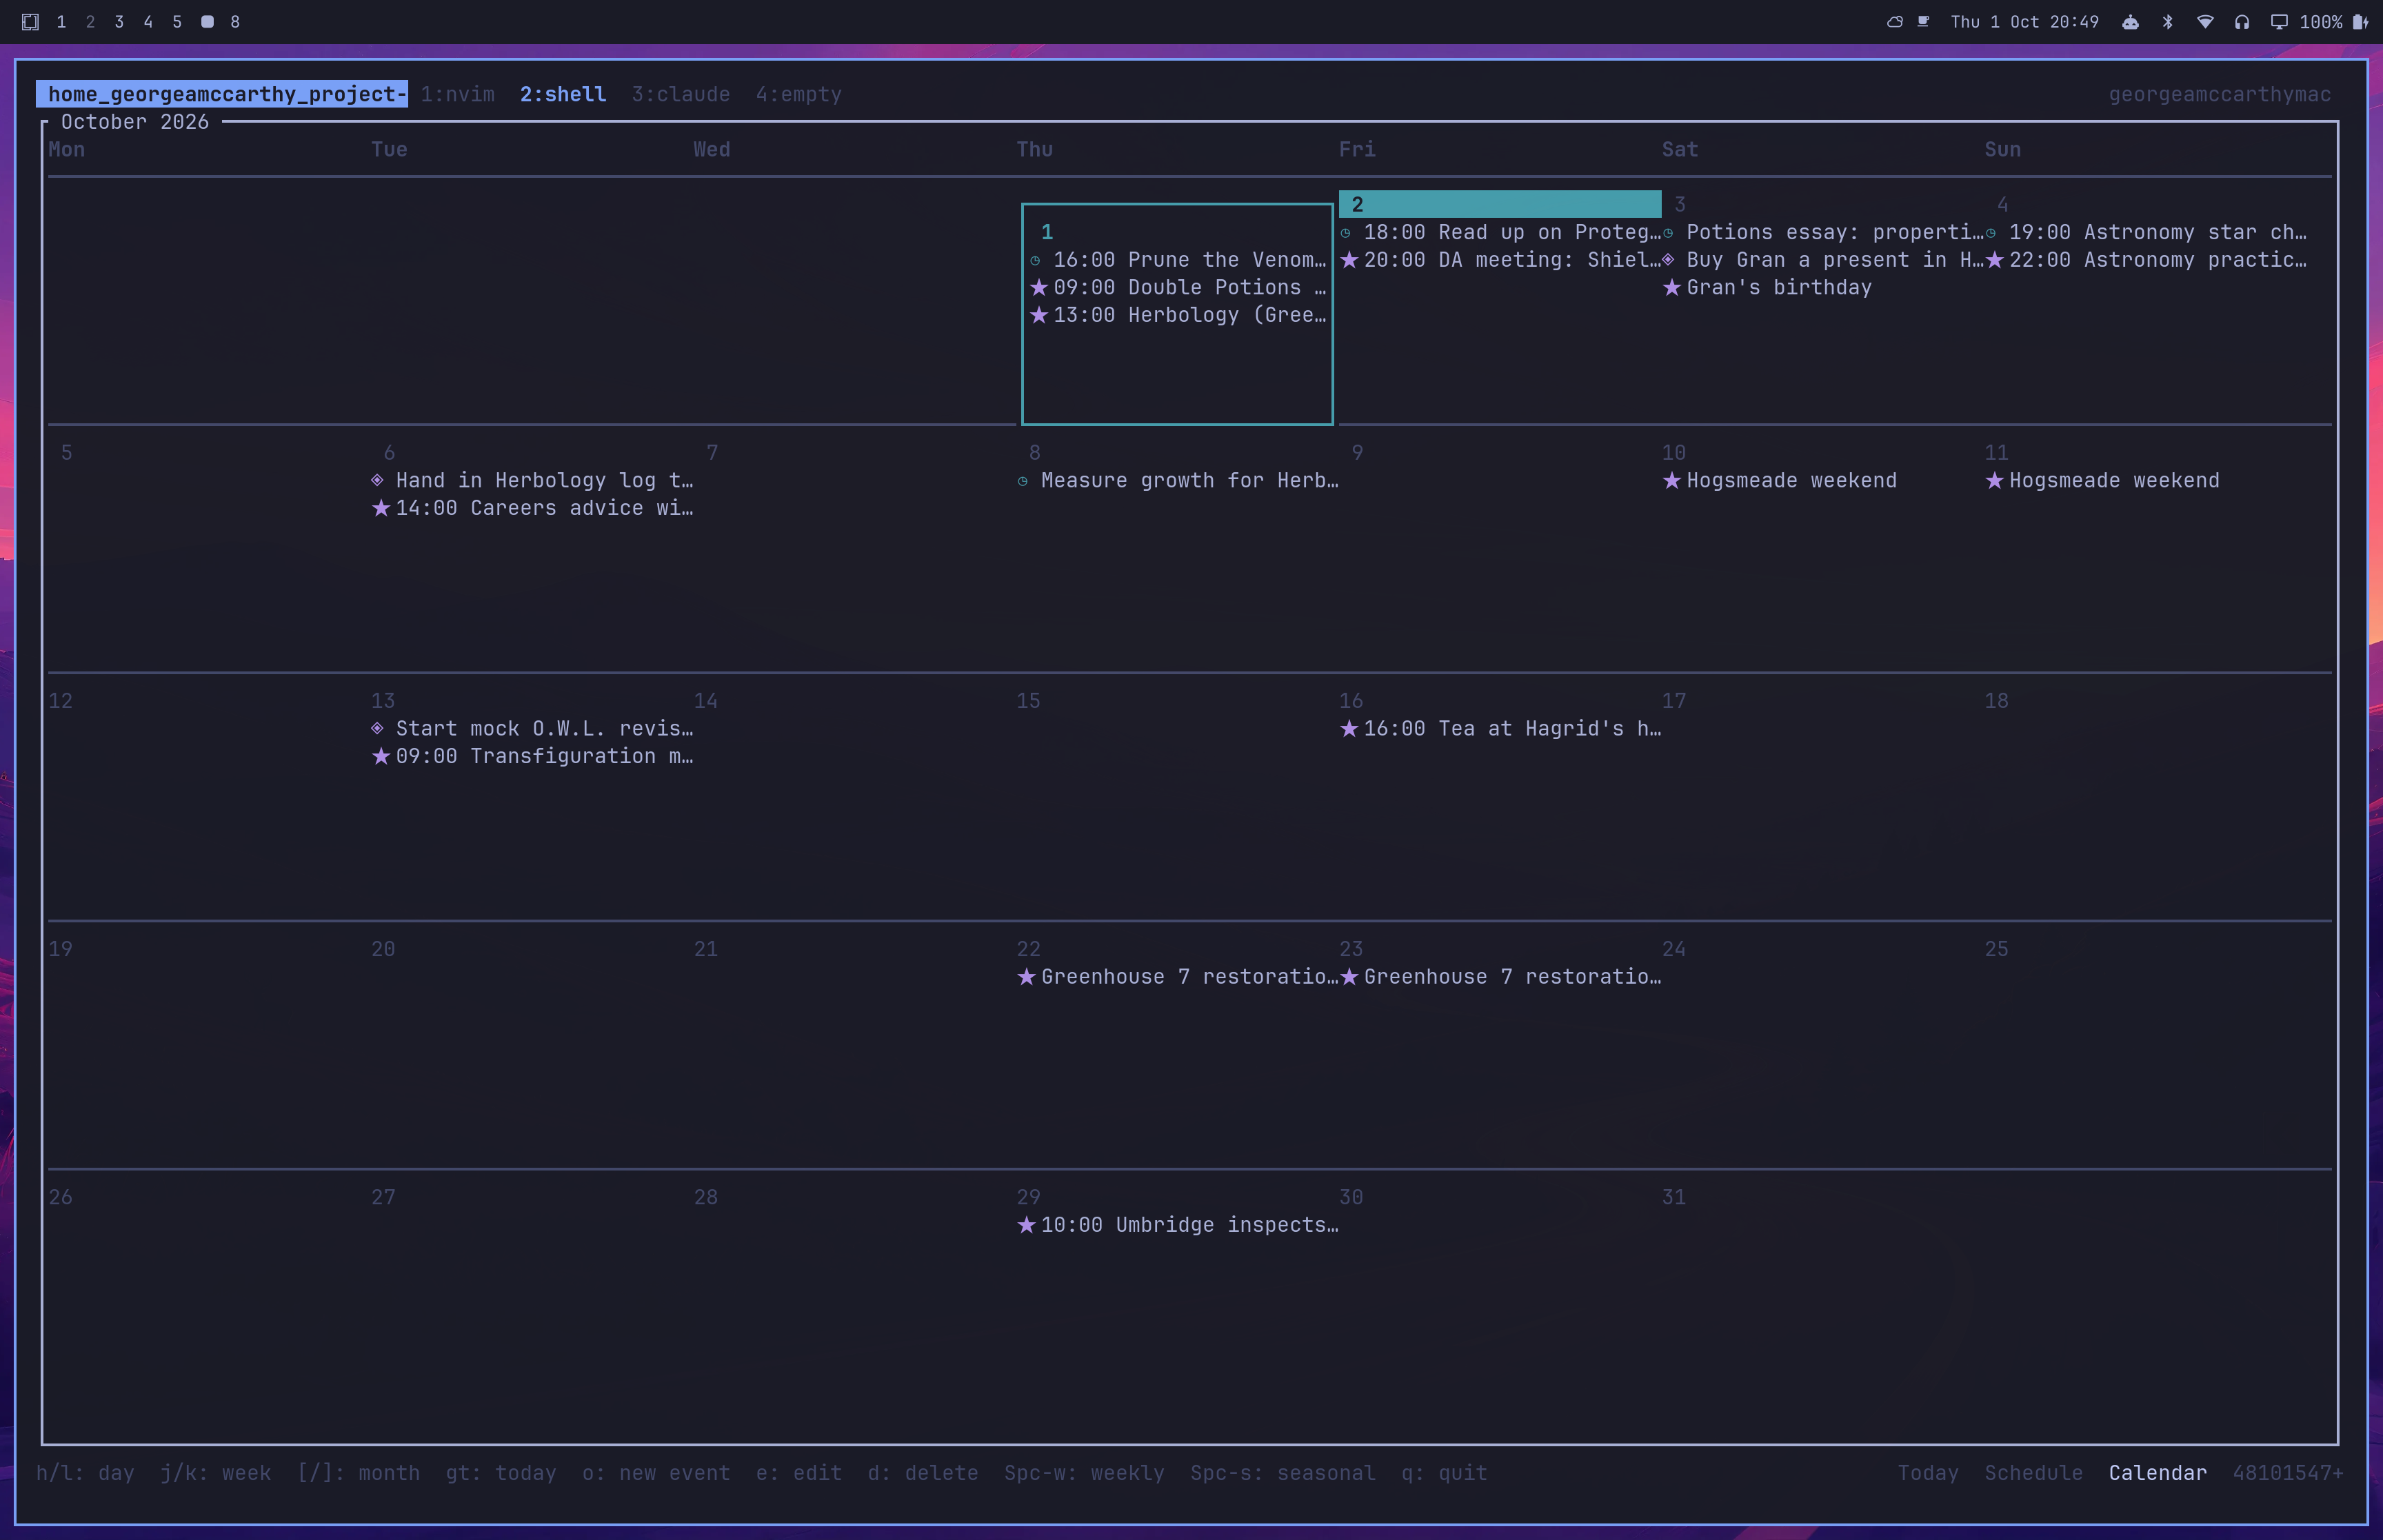This screenshot has width=2383, height=1540.
Task: Switch to the Schedule view
Action: click(2033, 1473)
